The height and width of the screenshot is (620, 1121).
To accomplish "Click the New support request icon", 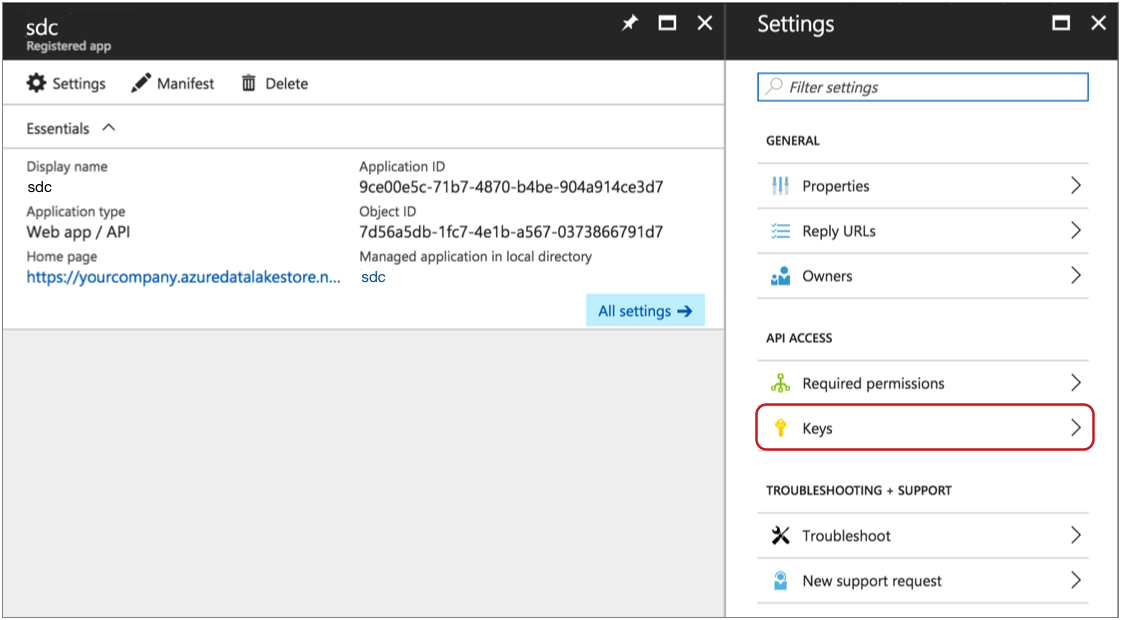I will [x=780, y=581].
